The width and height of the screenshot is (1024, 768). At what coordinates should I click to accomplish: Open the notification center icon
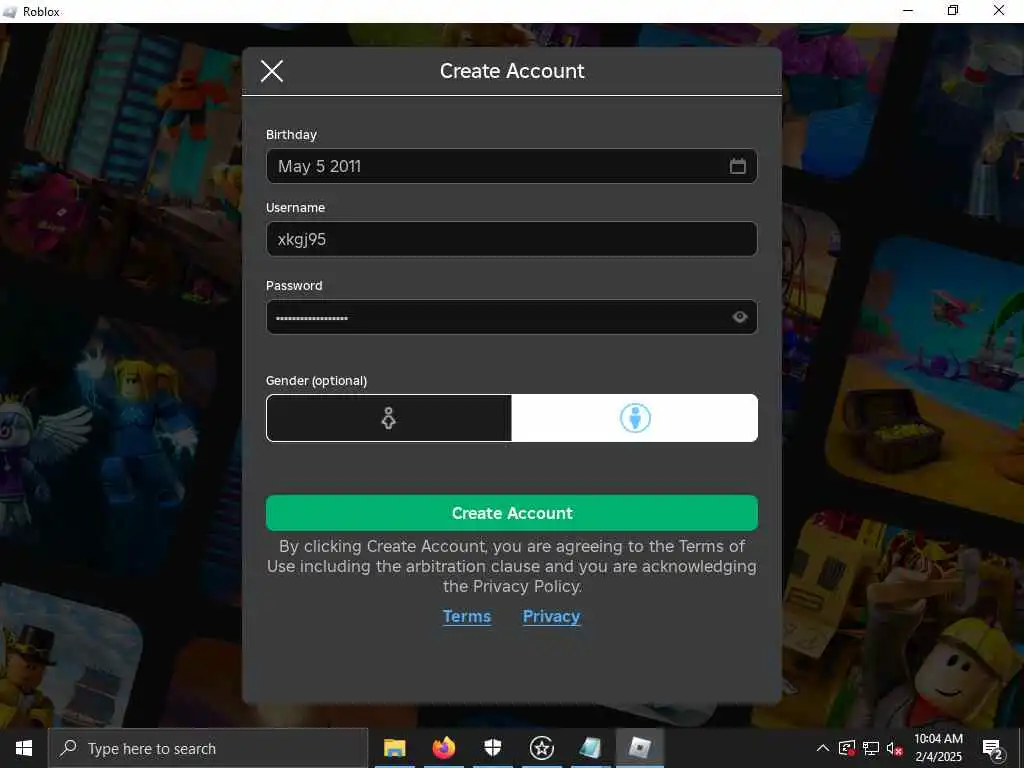tap(993, 749)
